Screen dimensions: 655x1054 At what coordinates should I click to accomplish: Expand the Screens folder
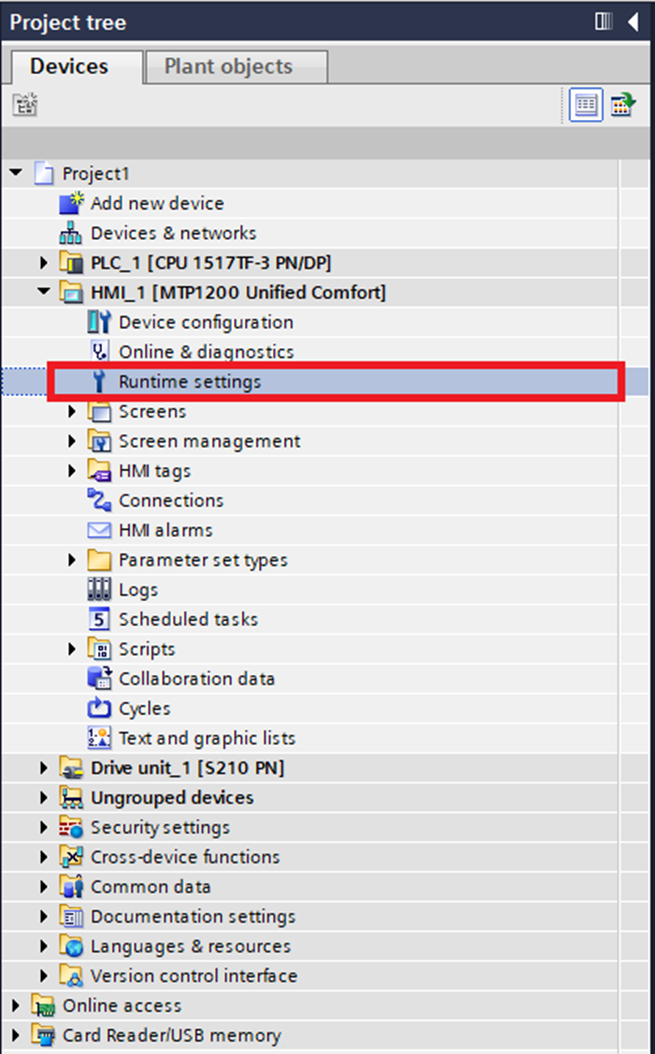point(72,411)
